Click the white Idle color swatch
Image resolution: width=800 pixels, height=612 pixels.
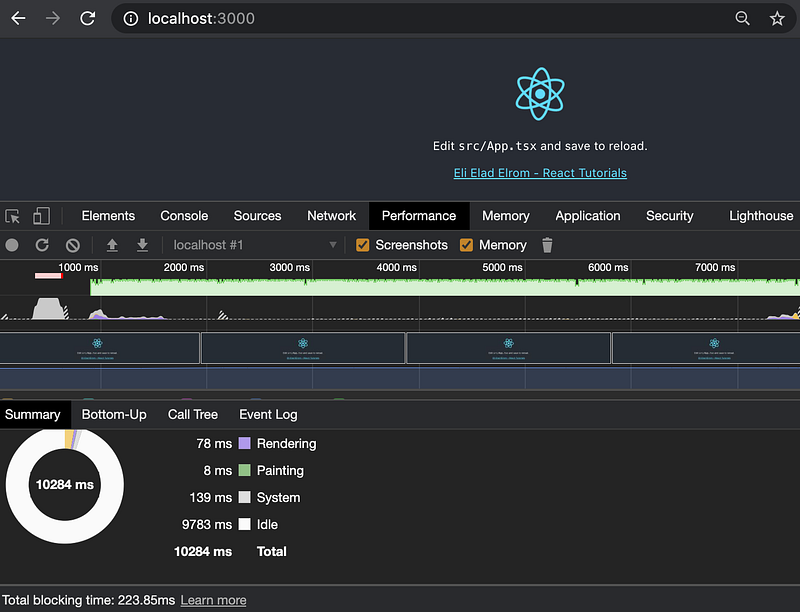pos(245,524)
